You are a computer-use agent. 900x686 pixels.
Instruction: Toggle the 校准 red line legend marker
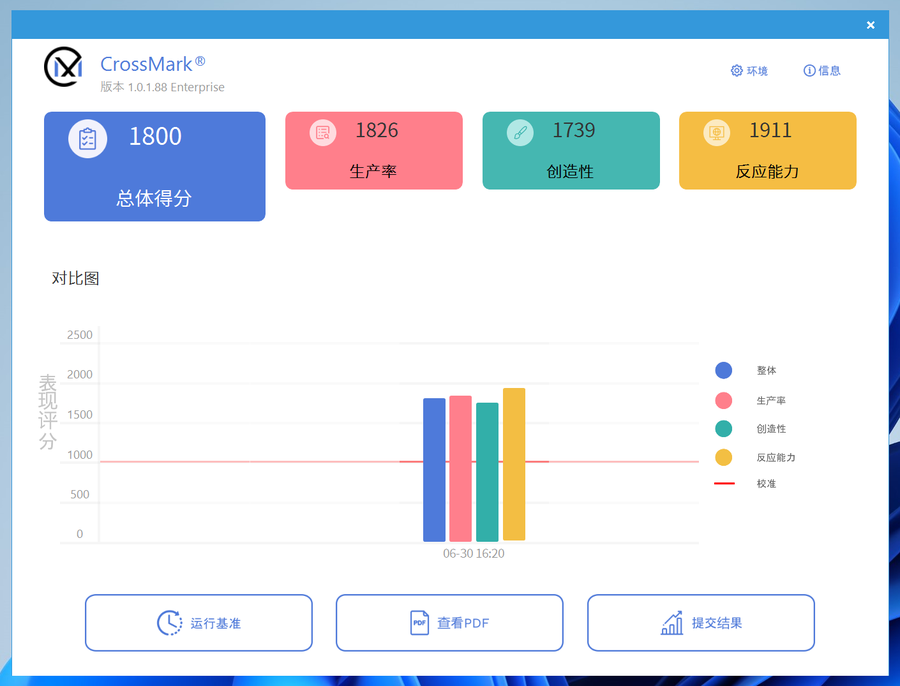coord(724,483)
